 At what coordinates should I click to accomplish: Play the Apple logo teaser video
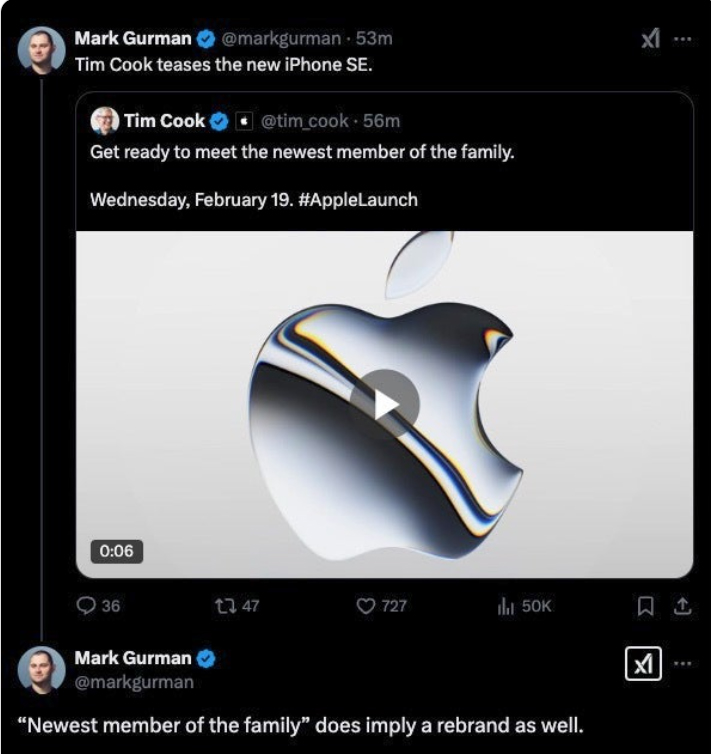[385, 403]
